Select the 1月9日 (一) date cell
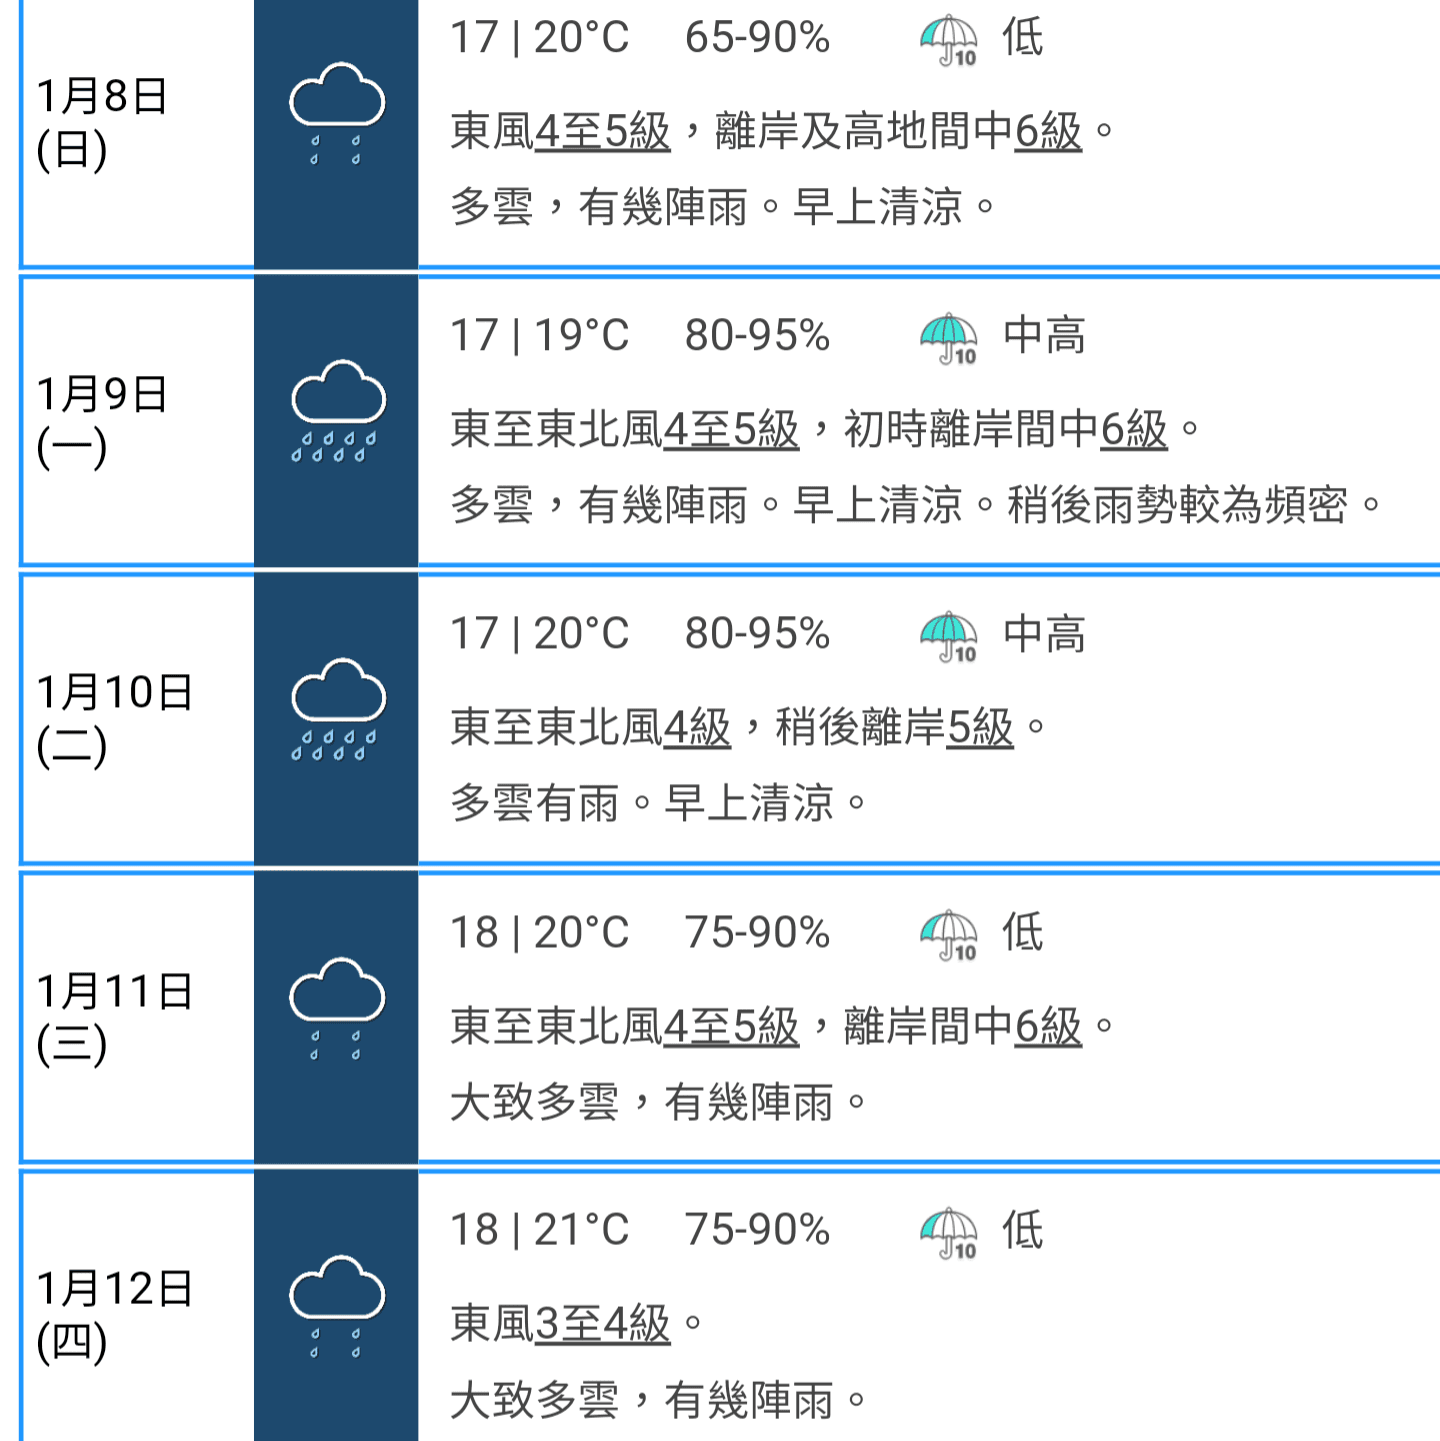1440x1441 pixels. coord(138,421)
